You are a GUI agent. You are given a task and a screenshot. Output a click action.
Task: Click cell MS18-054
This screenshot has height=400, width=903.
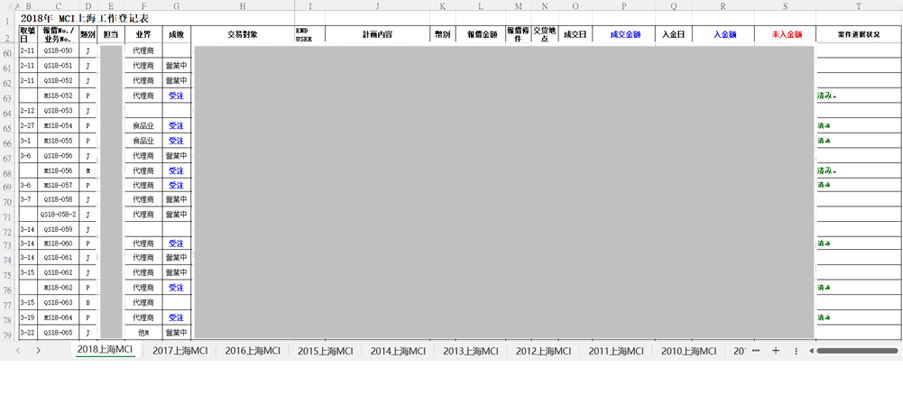[58, 125]
